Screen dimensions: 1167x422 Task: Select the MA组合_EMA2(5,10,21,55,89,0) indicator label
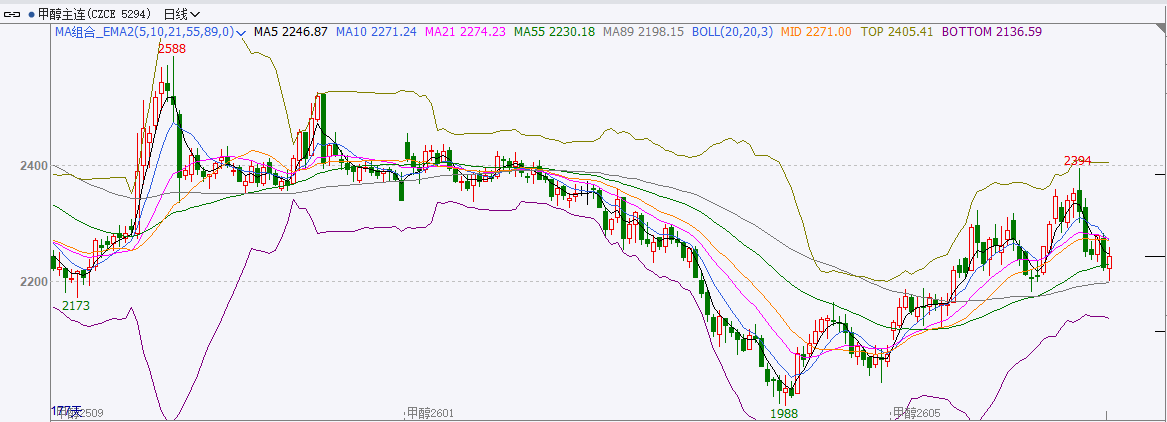(x=144, y=32)
